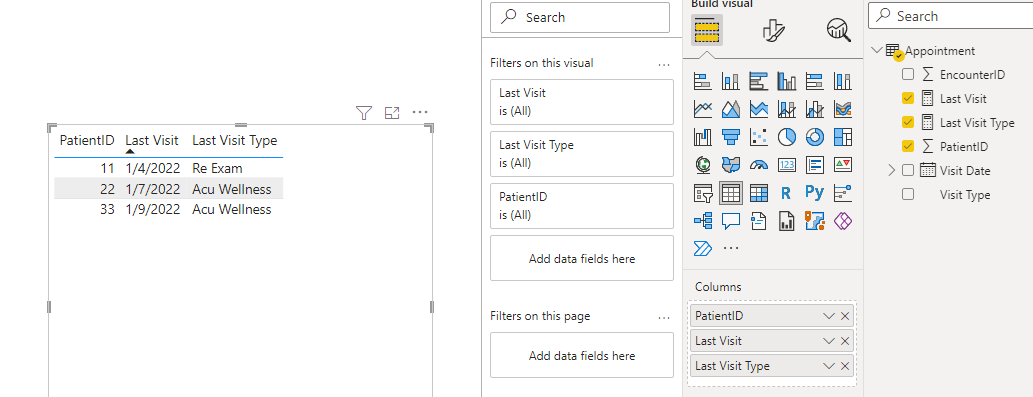Image resolution: width=1033 pixels, height=397 pixels.
Task: Check the Visit Date field checkbox
Action: [908, 171]
